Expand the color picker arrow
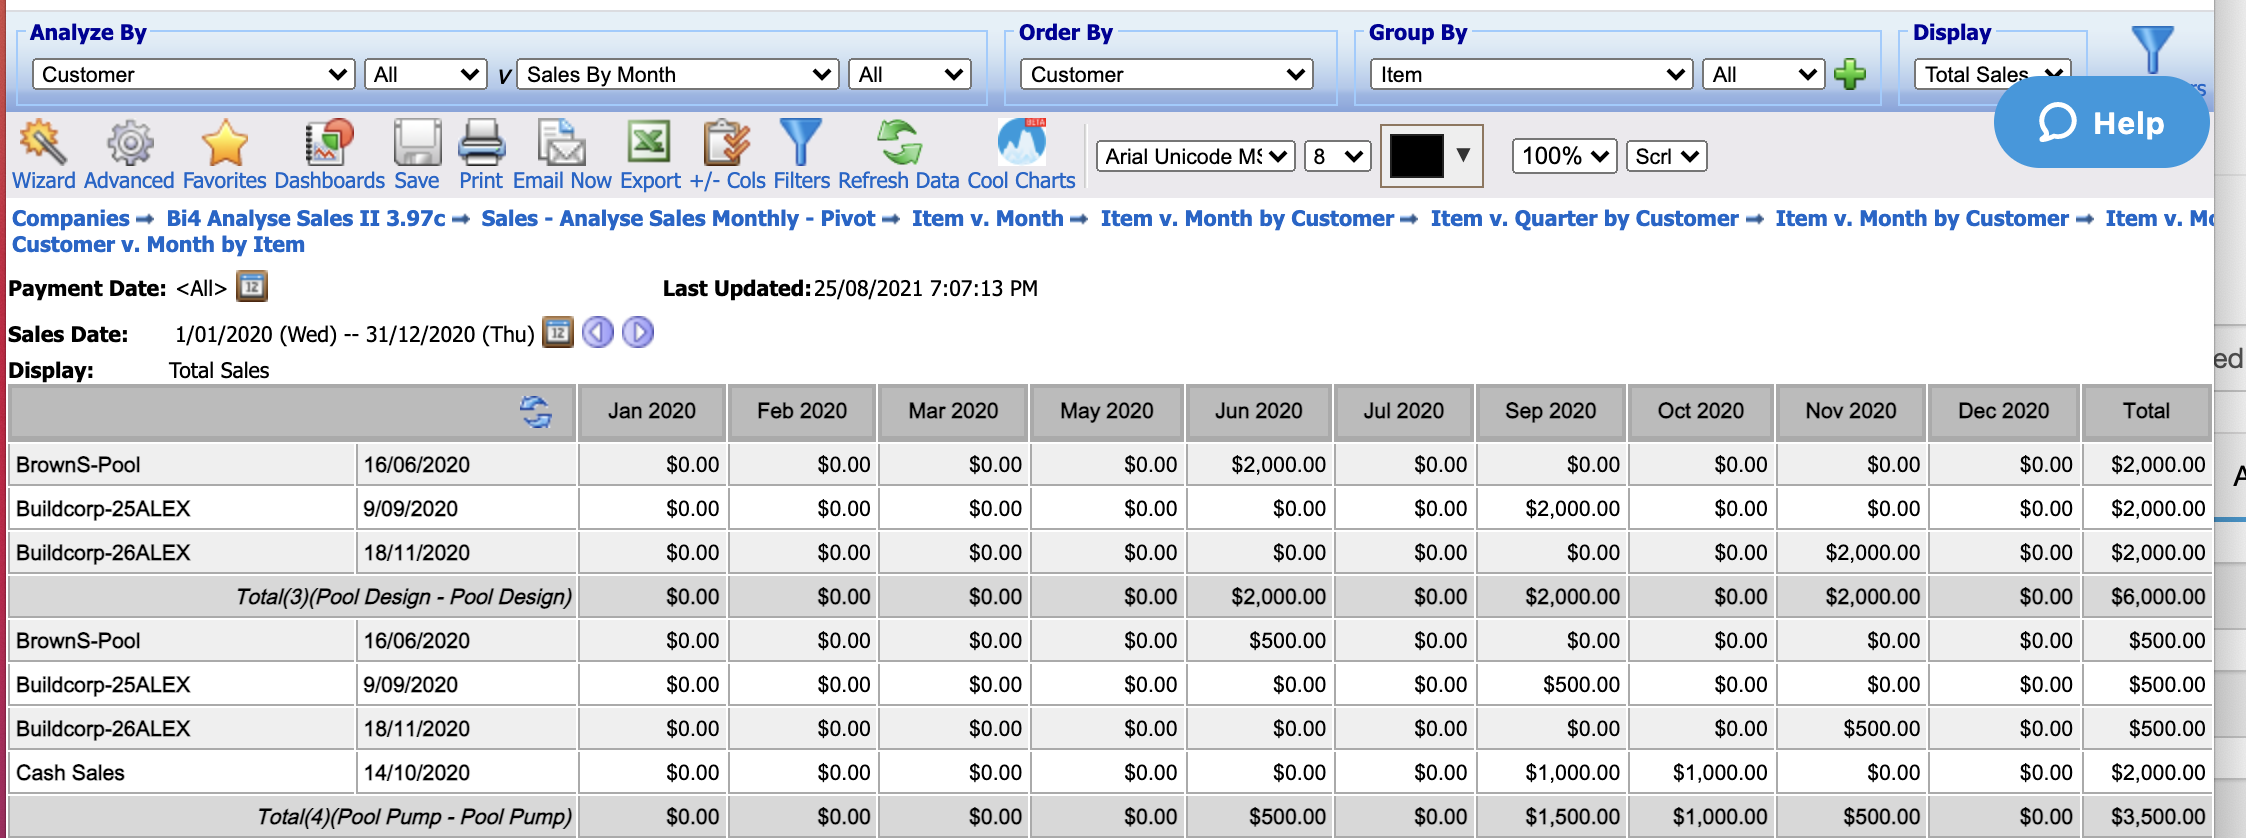The image size is (2246, 838). pos(1463,155)
